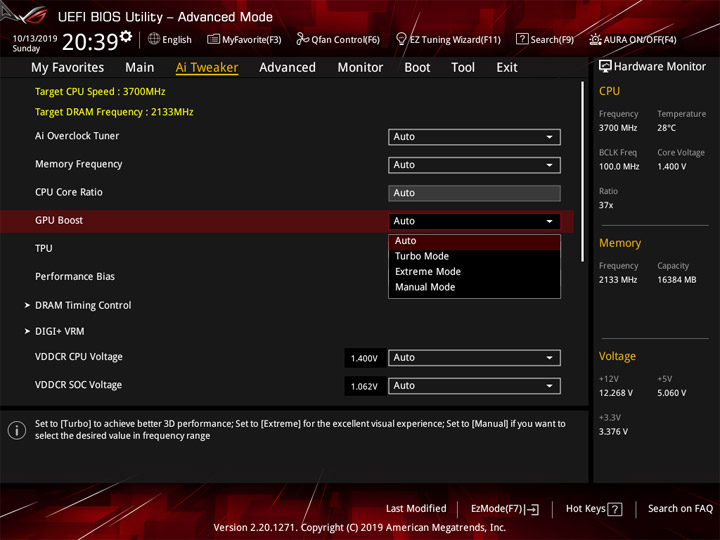Choose Extreme Mode for GPU Boost
720x540 pixels.
[474, 272]
